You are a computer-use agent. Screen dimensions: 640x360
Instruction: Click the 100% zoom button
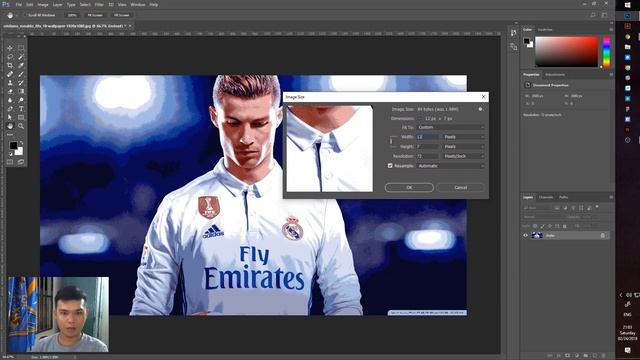pyautogui.click(x=72, y=15)
